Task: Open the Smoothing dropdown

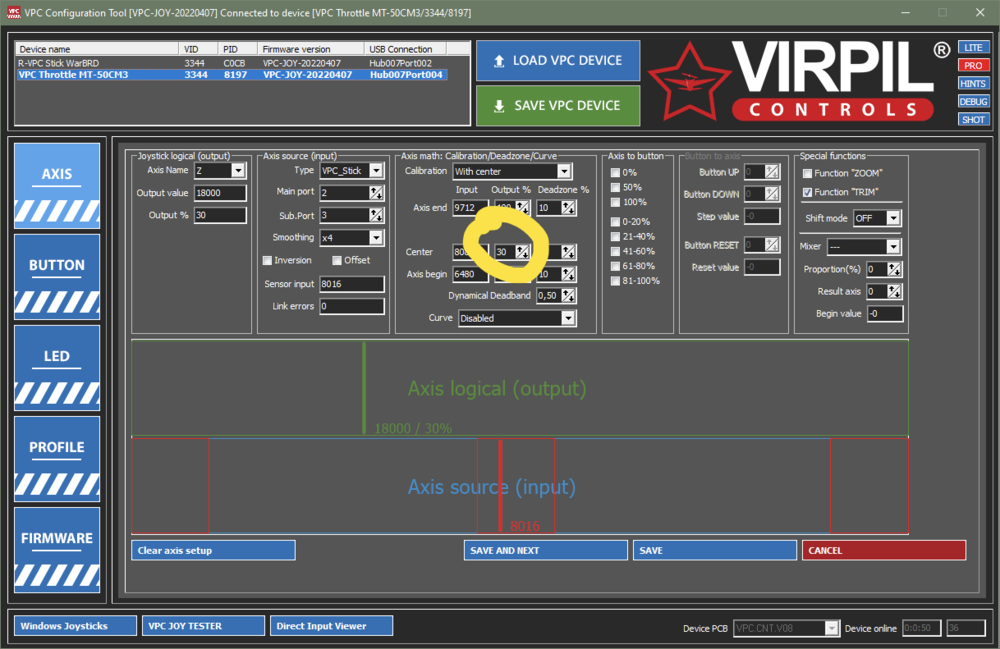Action: pyautogui.click(x=376, y=238)
